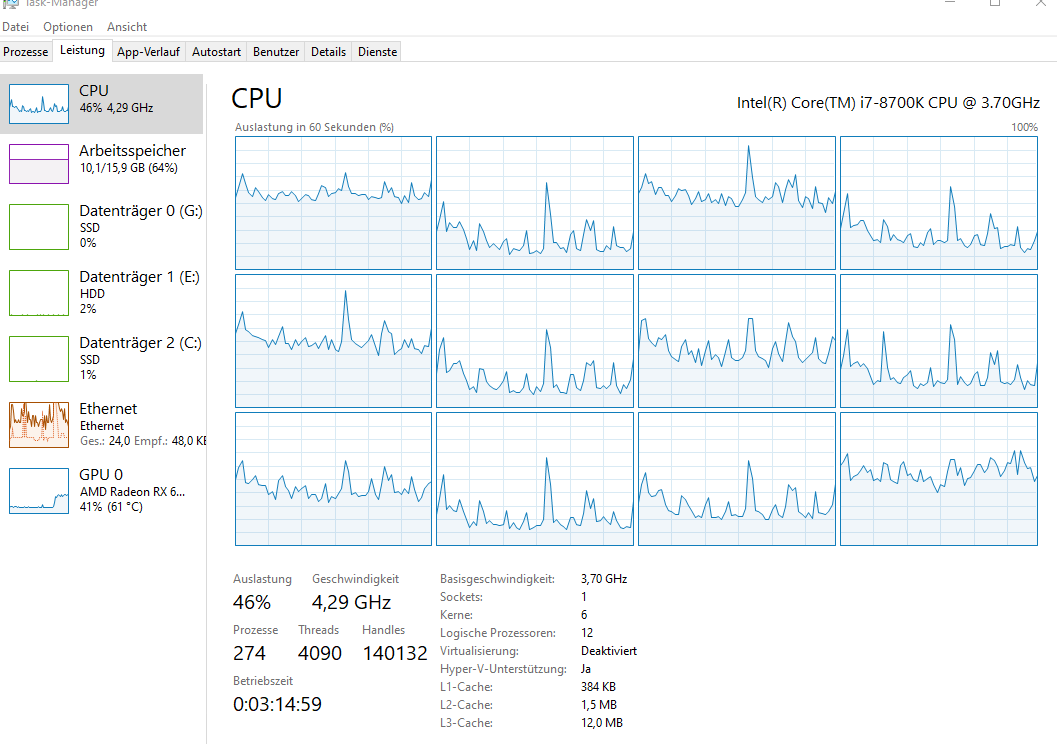Select Datenträger 1 (E:) sidebar label

click(140, 277)
